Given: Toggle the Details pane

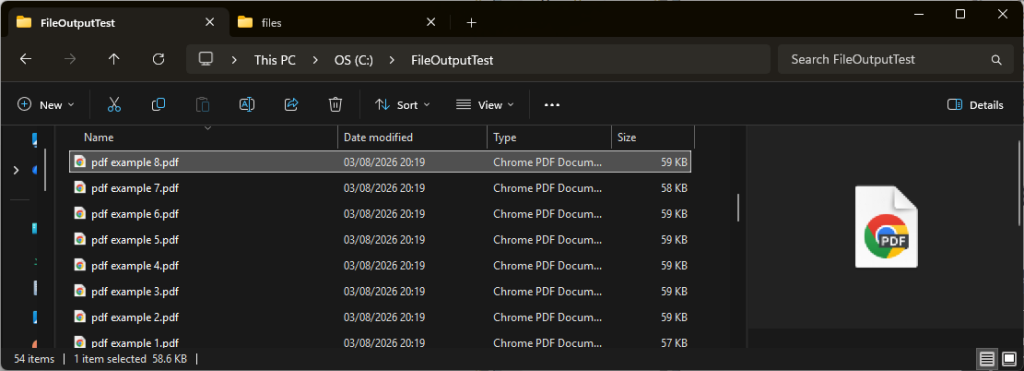Looking at the screenshot, I should pos(975,105).
